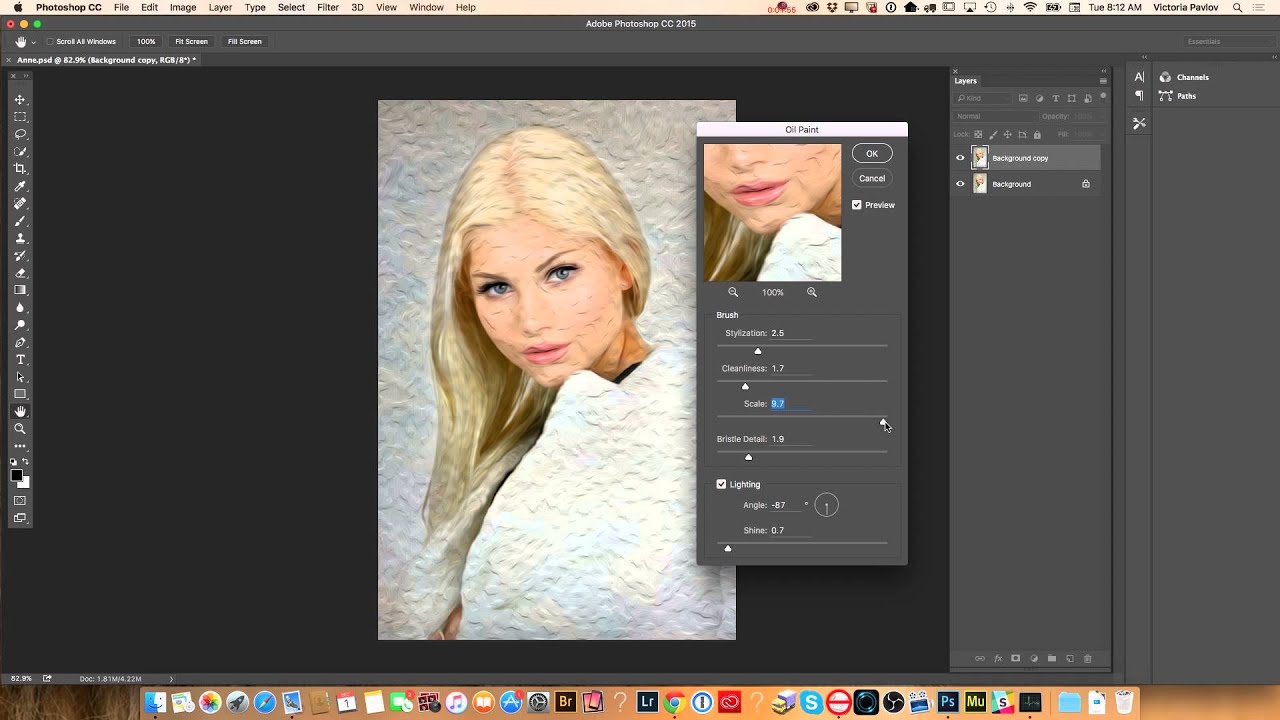Select the Horizontal Type tool

(20, 360)
